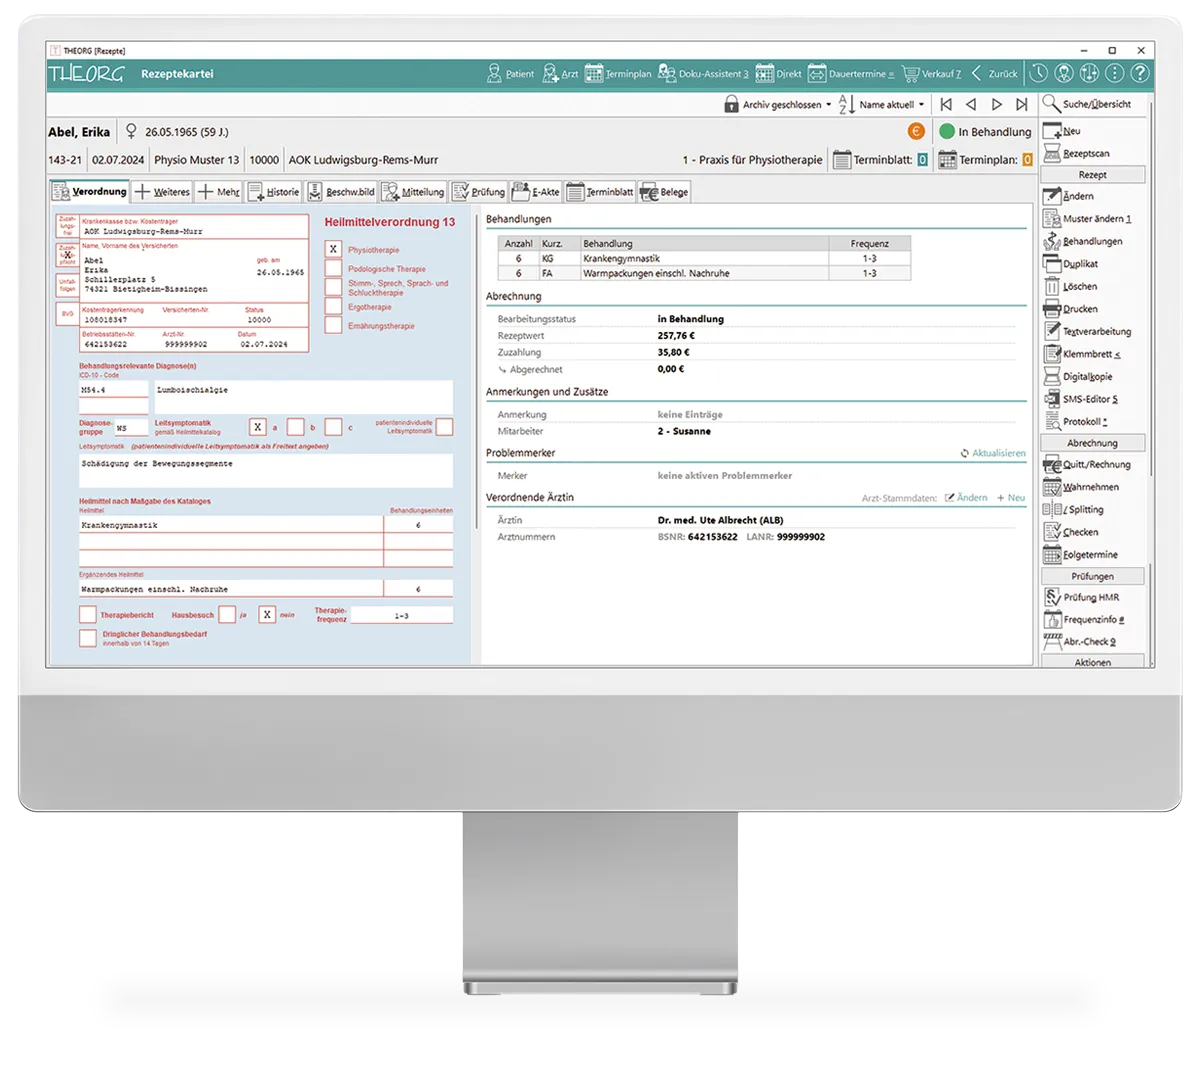
Task: Open the Patient toolbar icon
Action: [510, 74]
